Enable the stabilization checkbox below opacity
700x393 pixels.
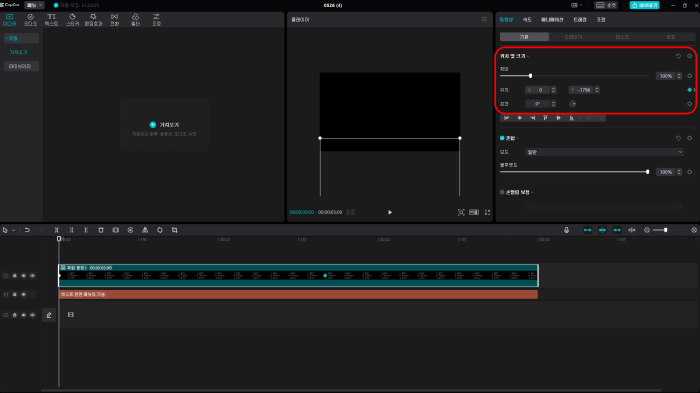point(502,192)
